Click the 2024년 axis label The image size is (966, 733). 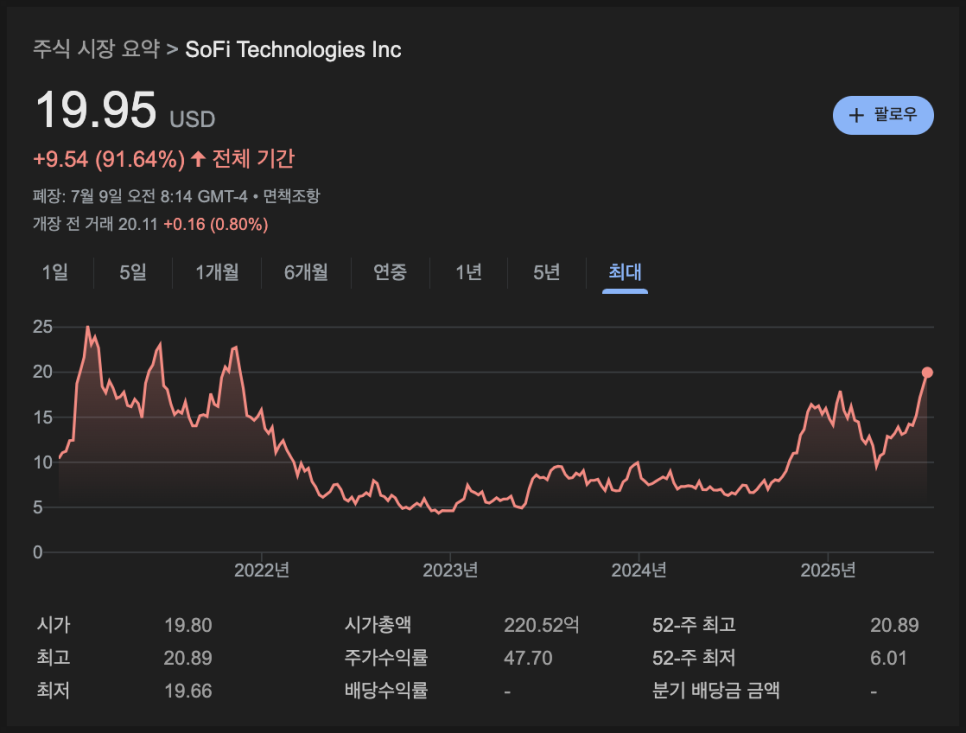click(x=639, y=570)
